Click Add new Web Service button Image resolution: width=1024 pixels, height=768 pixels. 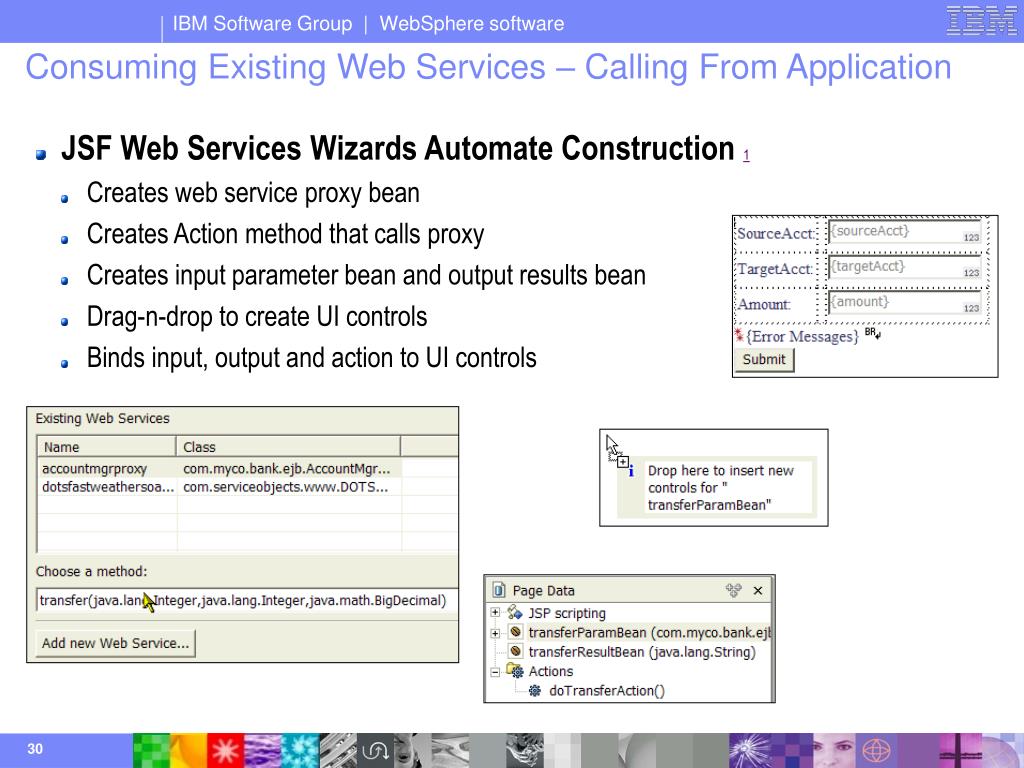click(116, 643)
